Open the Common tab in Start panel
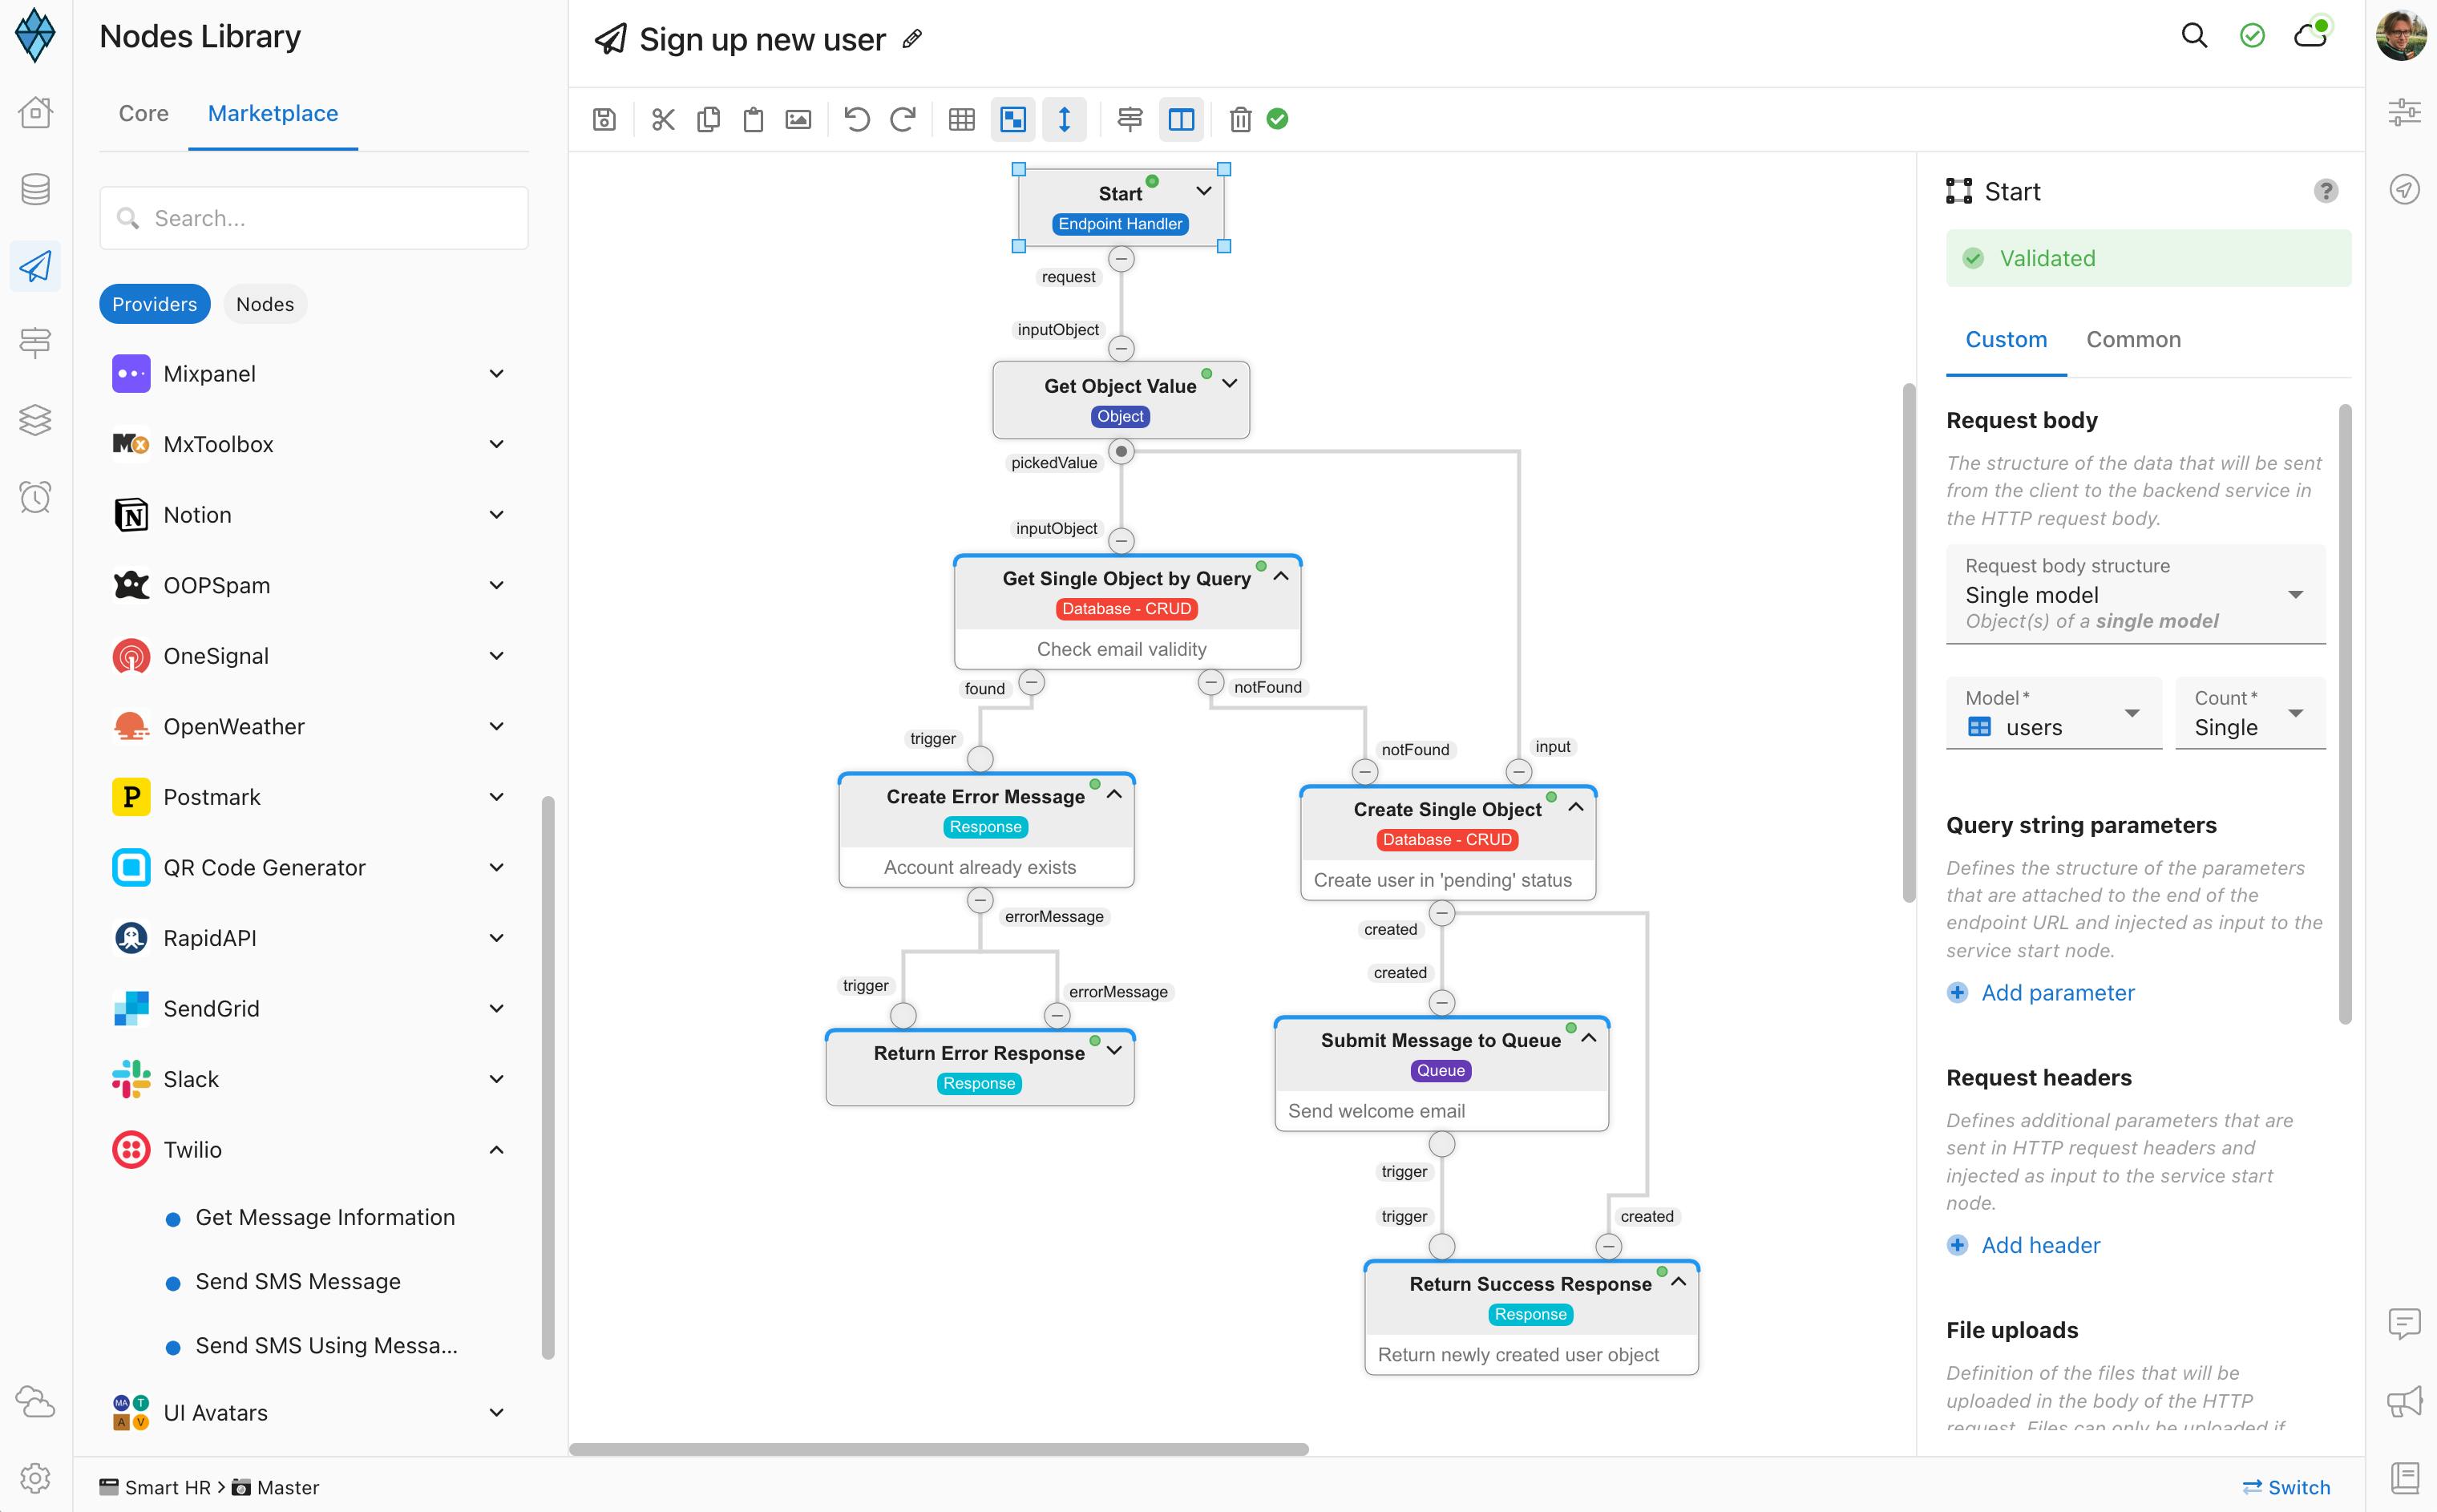Image resolution: width=2437 pixels, height=1512 pixels. [2132, 340]
